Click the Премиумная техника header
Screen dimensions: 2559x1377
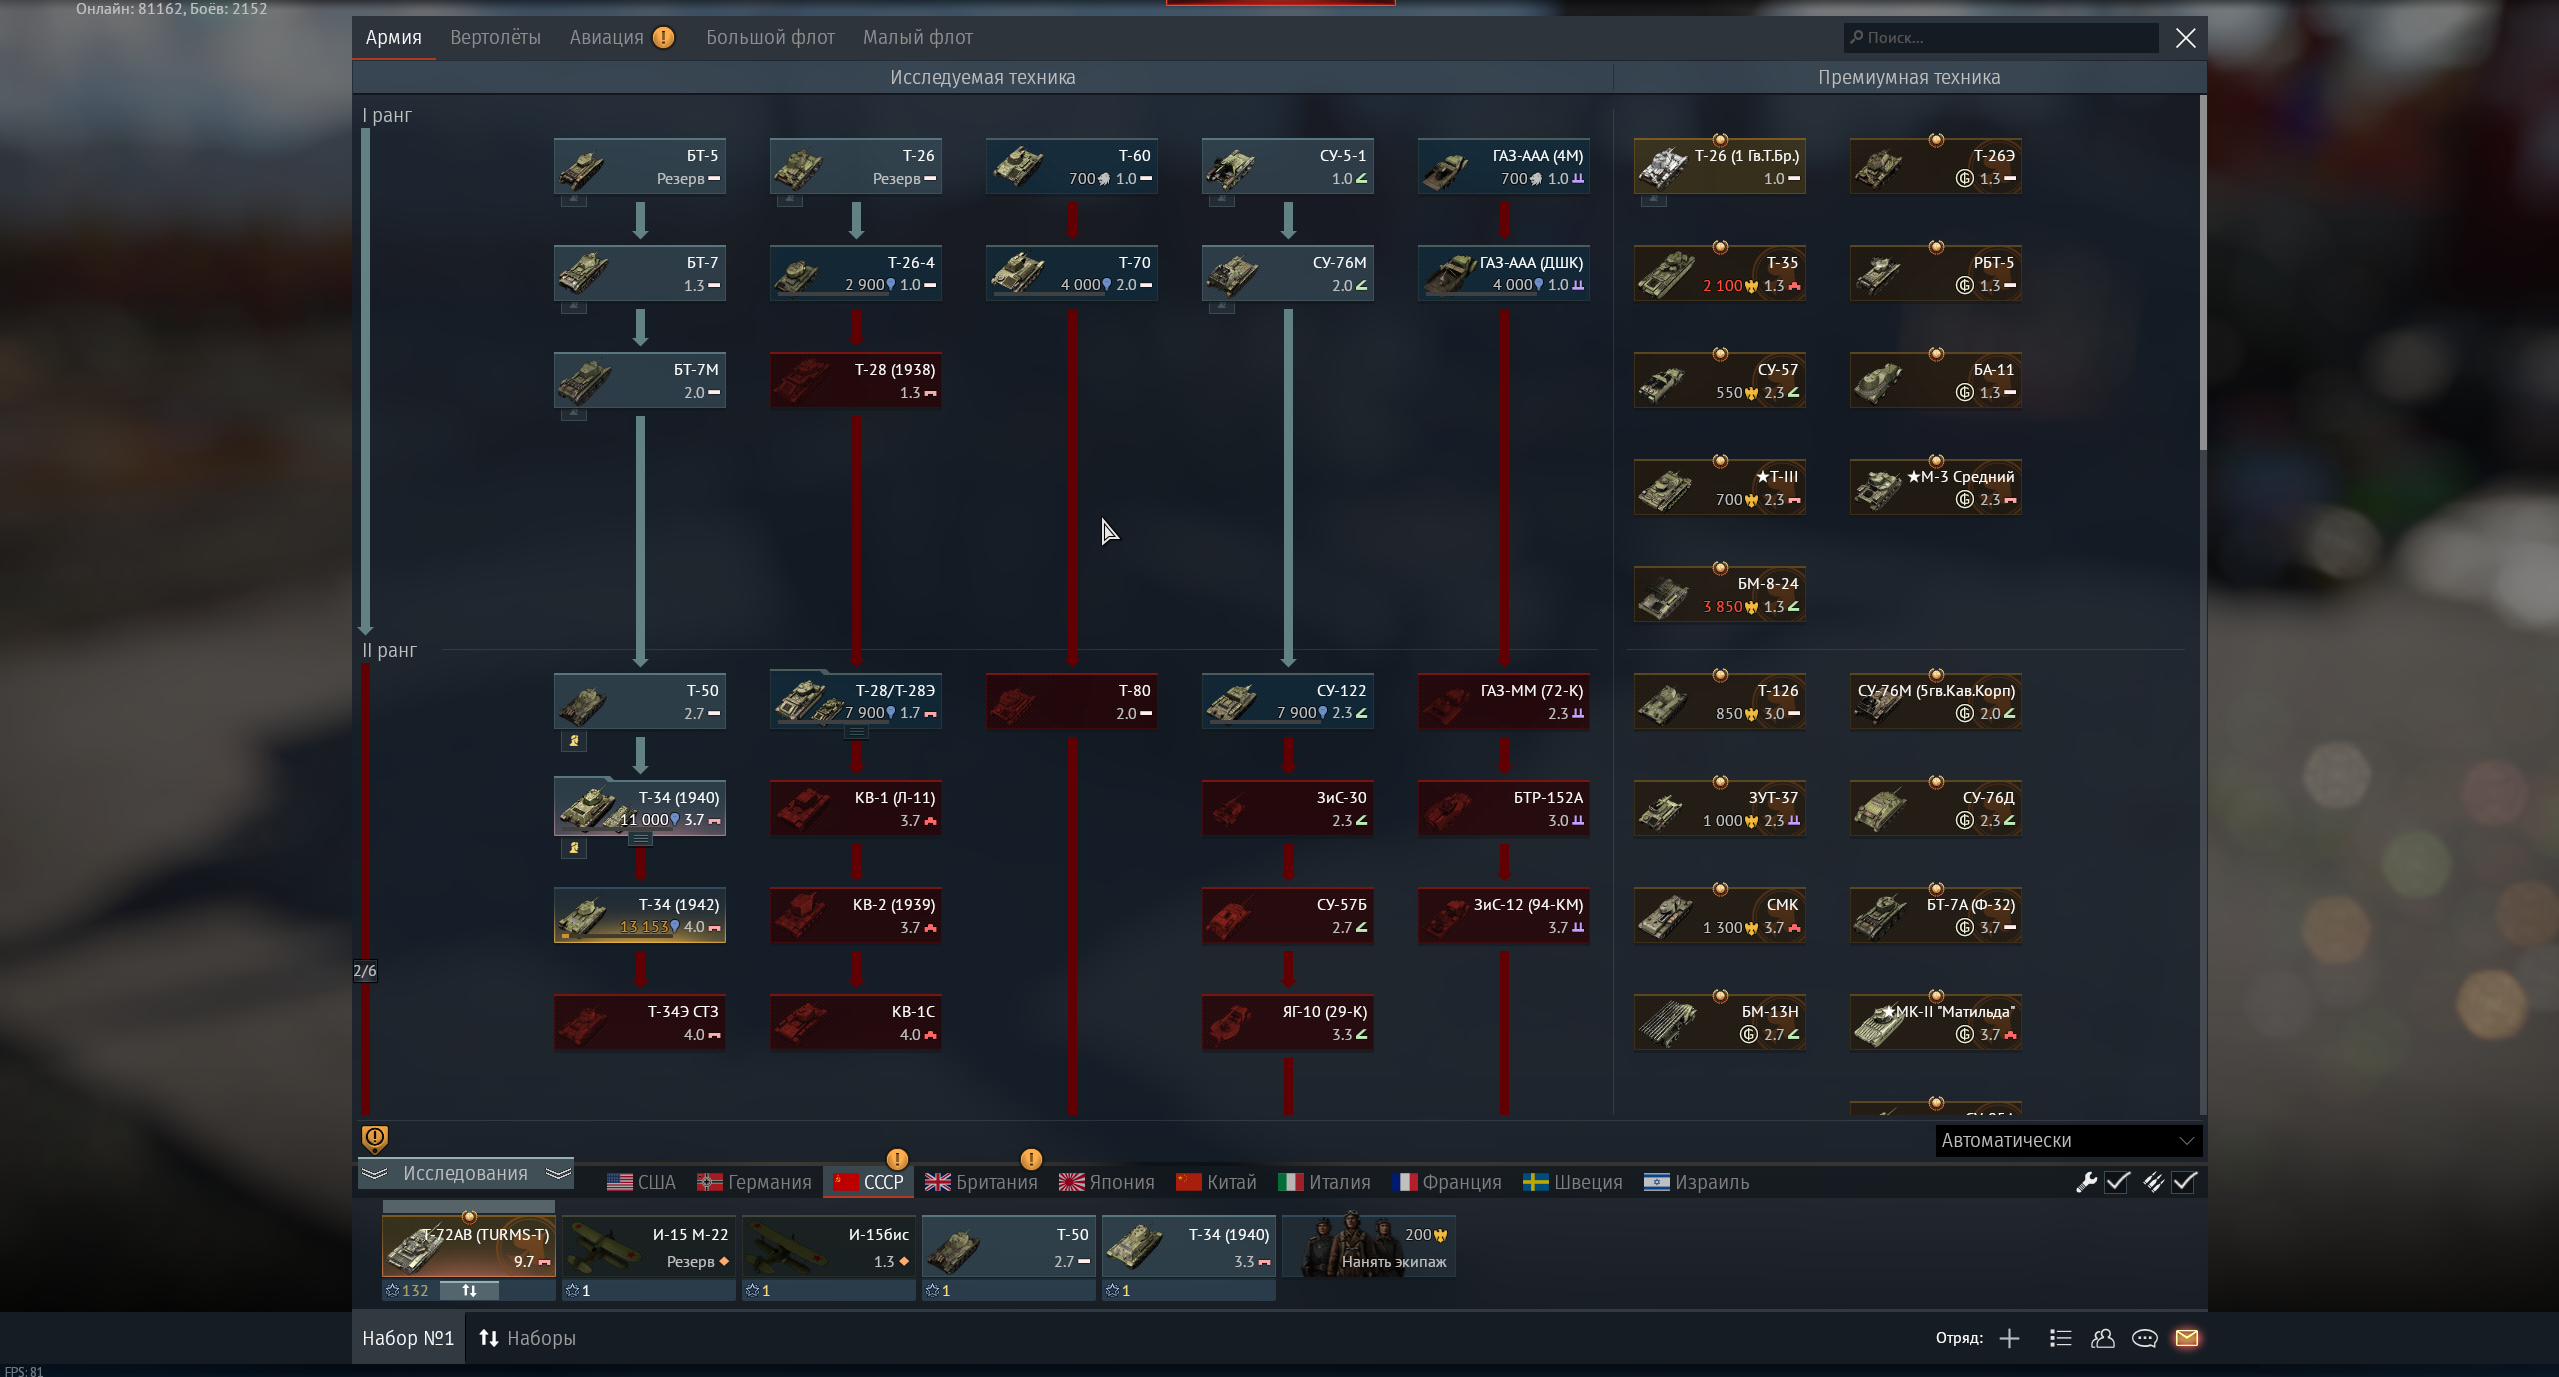tap(1909, 77)
